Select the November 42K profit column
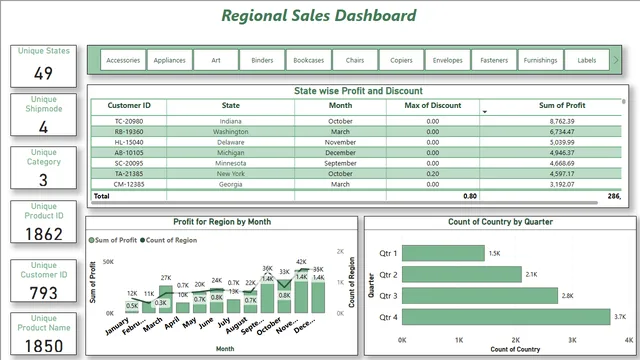640x360 pixels. point(302,290)
